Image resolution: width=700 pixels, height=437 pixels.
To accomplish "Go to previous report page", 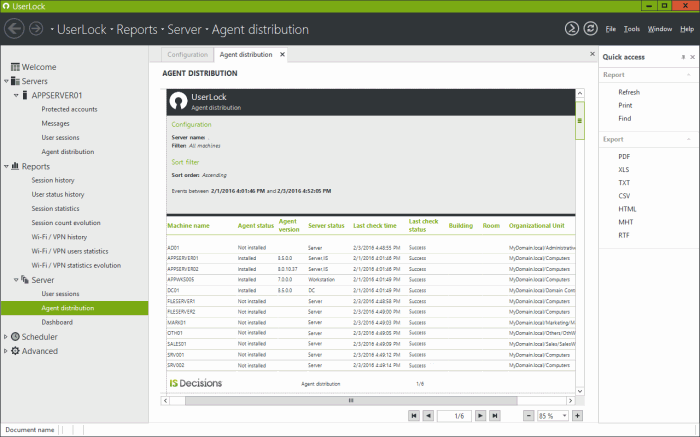I will [x=428, y=416].
